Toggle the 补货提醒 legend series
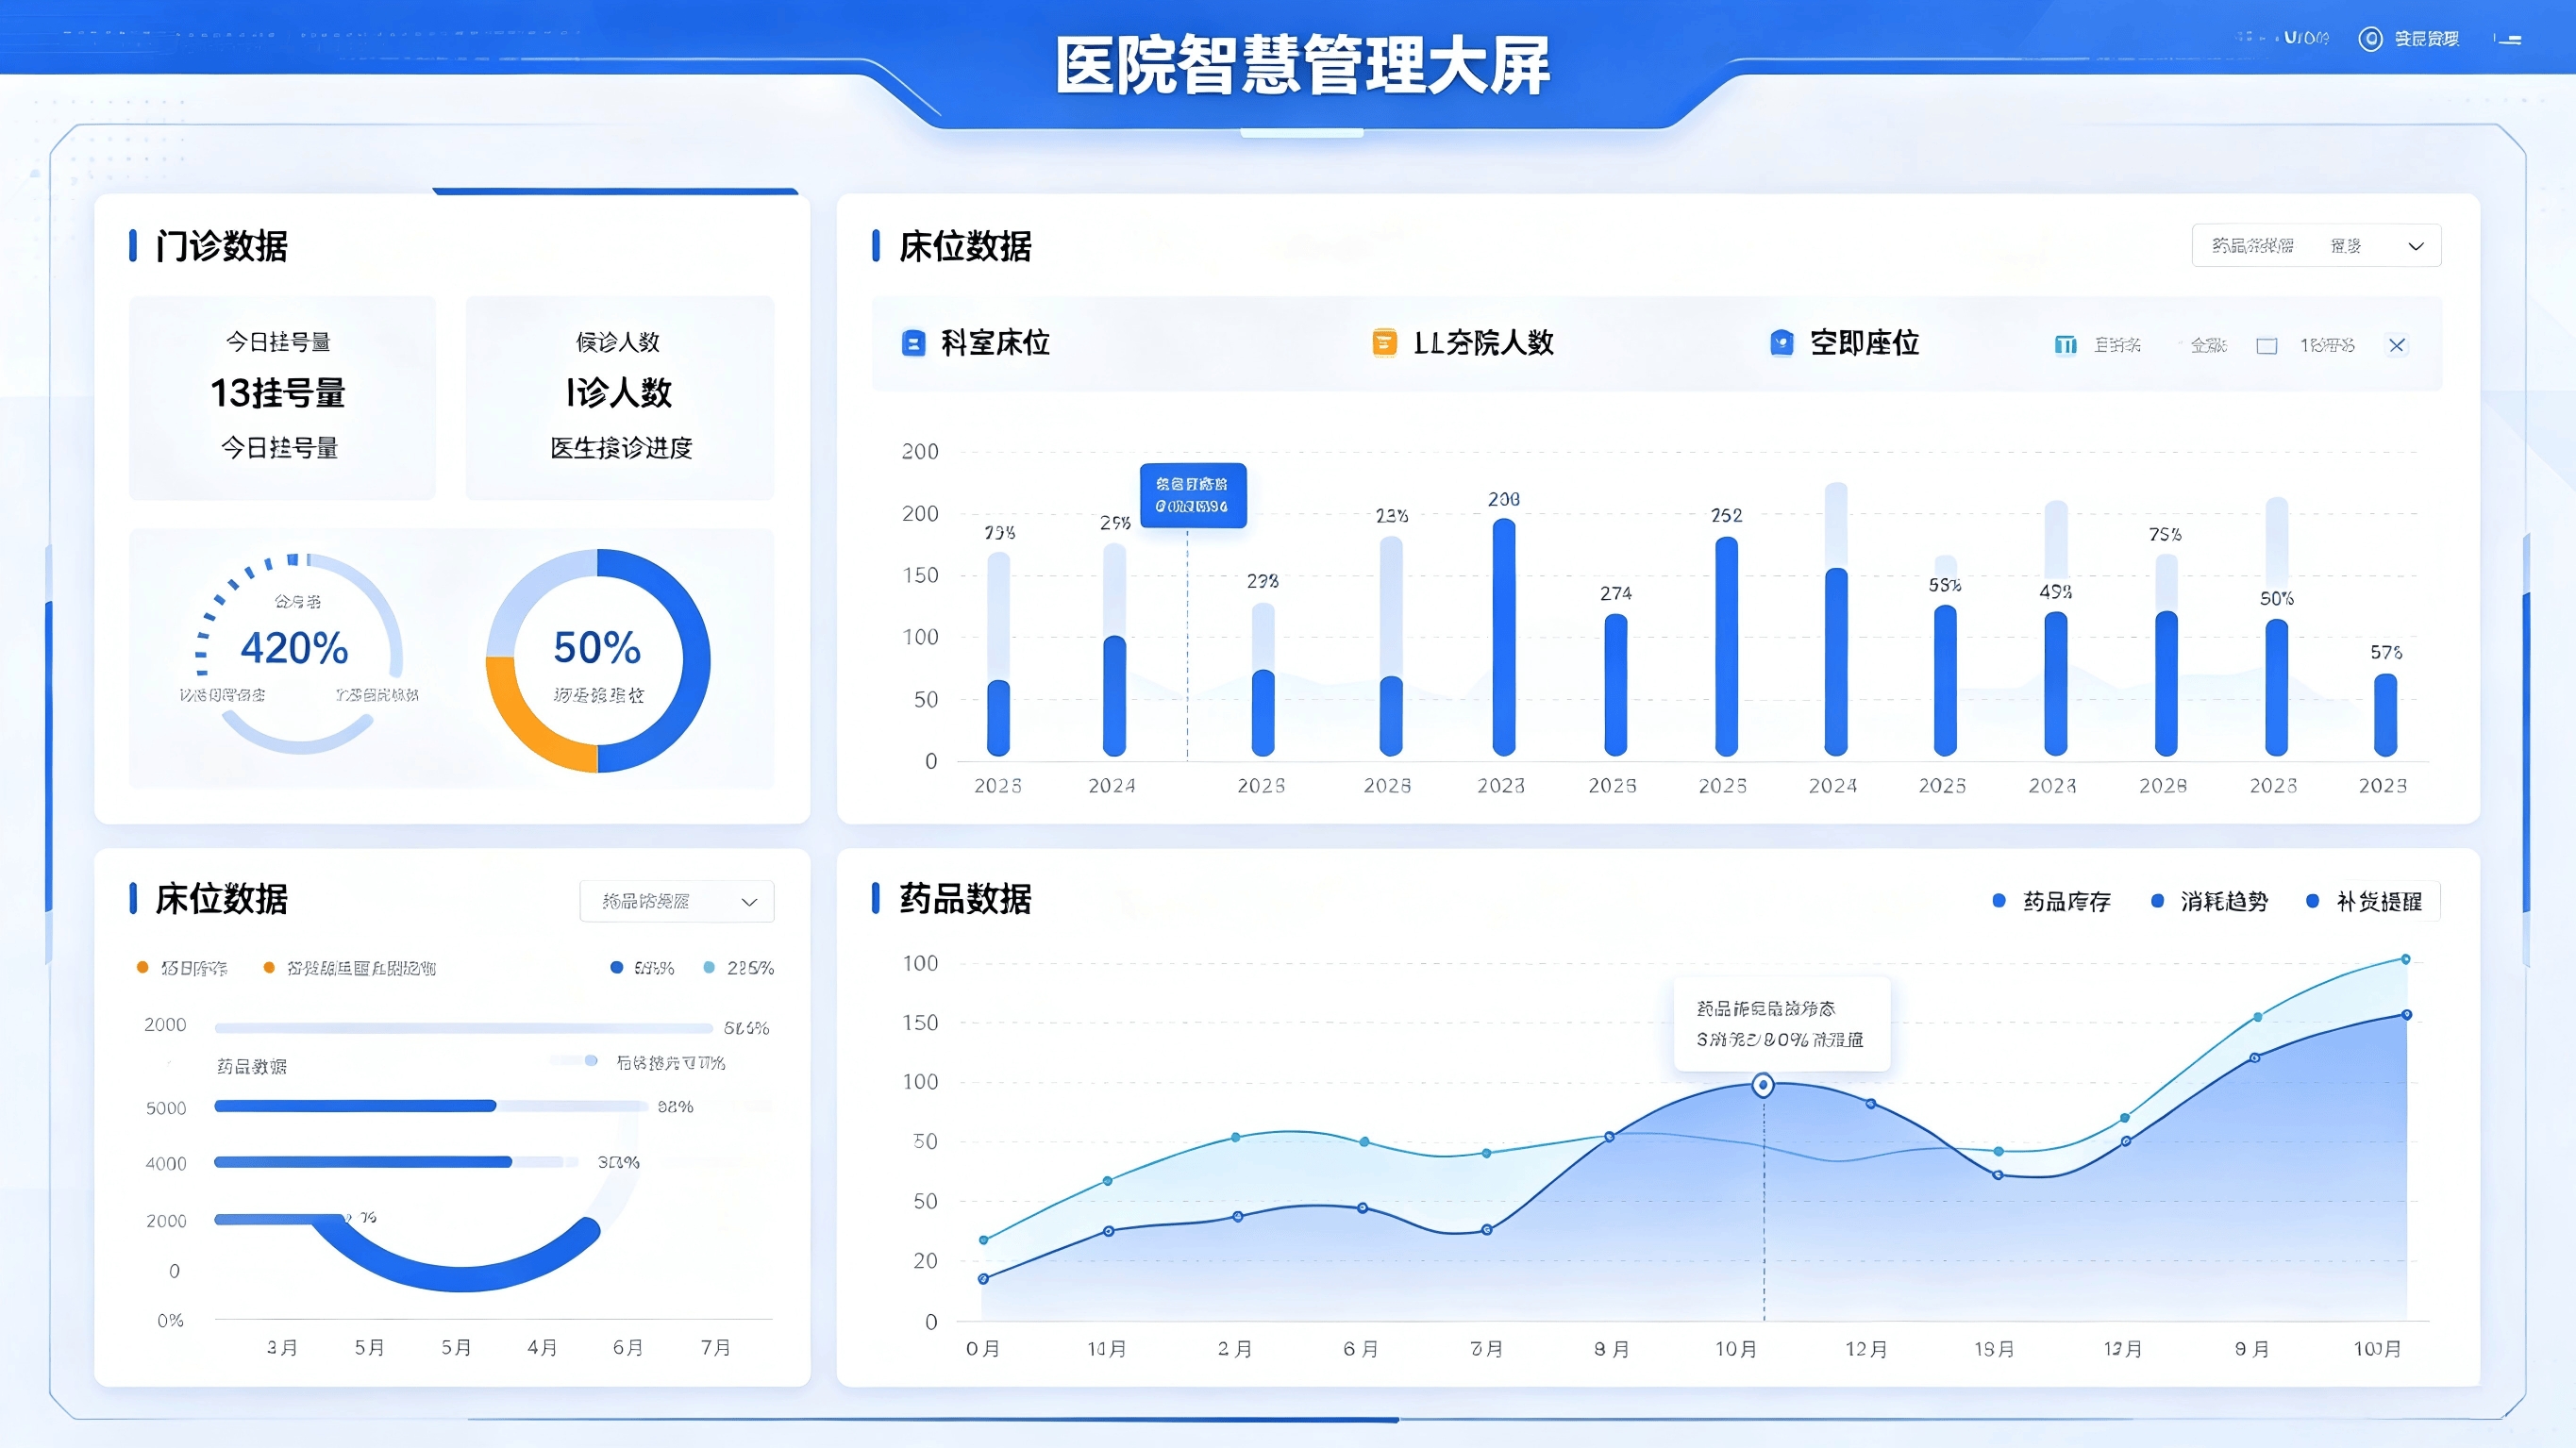 pyautogui.click(x=2365, y=901)
